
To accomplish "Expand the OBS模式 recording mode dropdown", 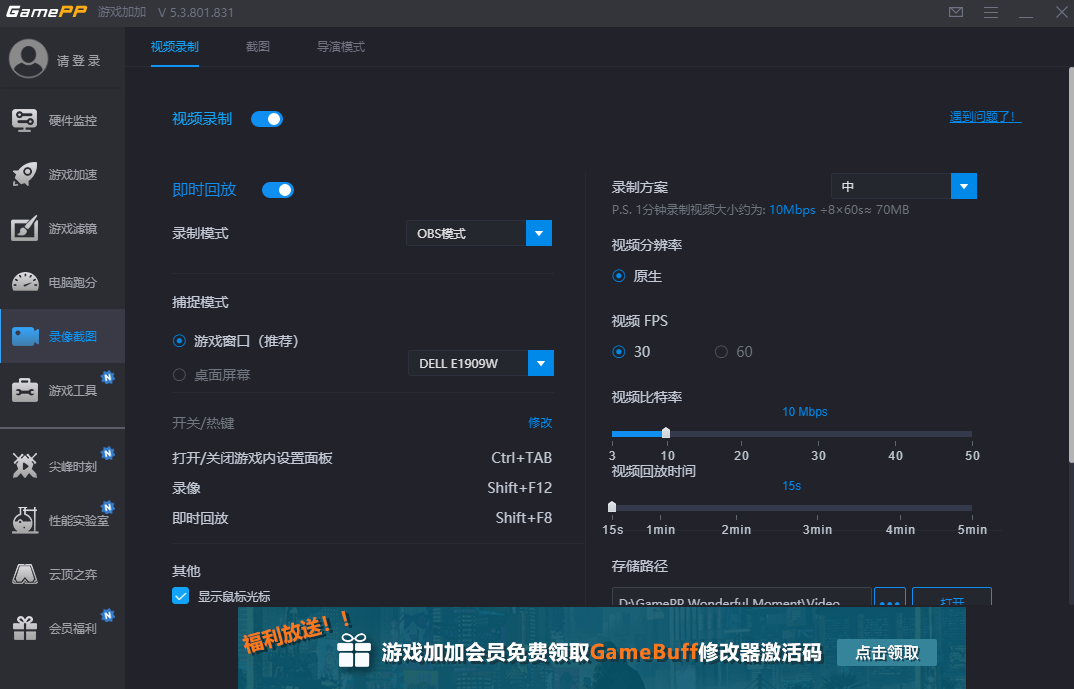I will (539, 233).
